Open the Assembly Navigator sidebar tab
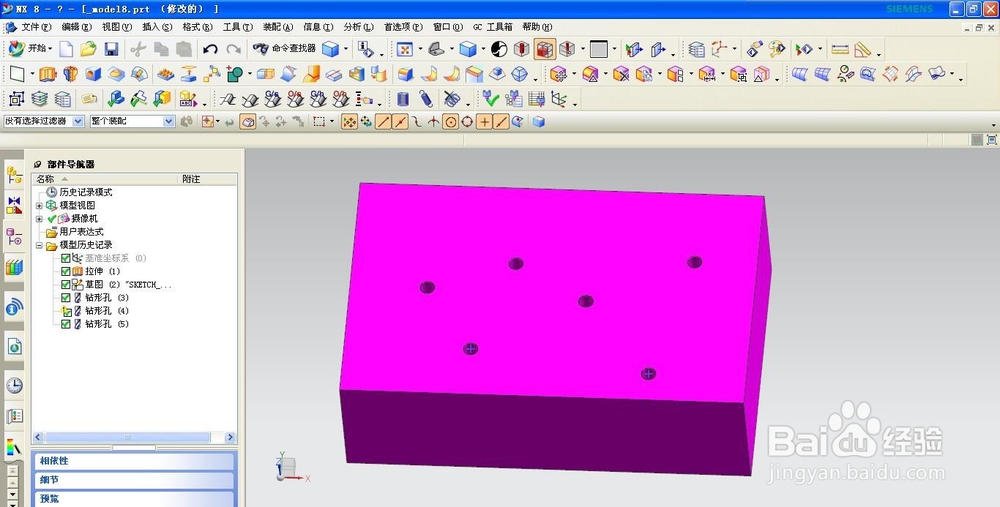This screenshot has height=507, width=1000. click(14, 175)
